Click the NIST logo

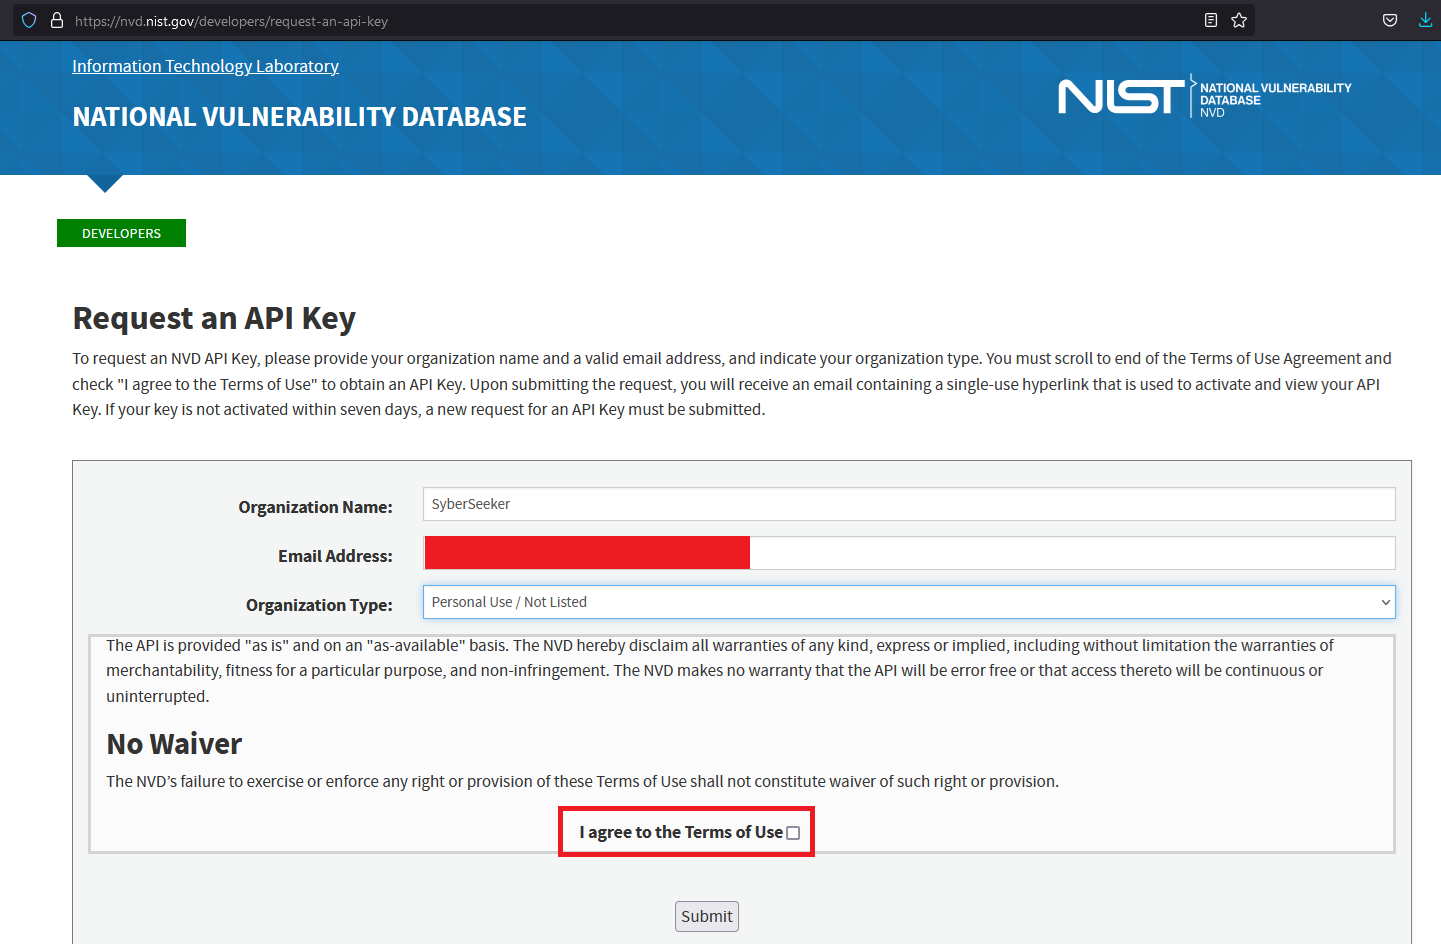[x=1121, y=97]
